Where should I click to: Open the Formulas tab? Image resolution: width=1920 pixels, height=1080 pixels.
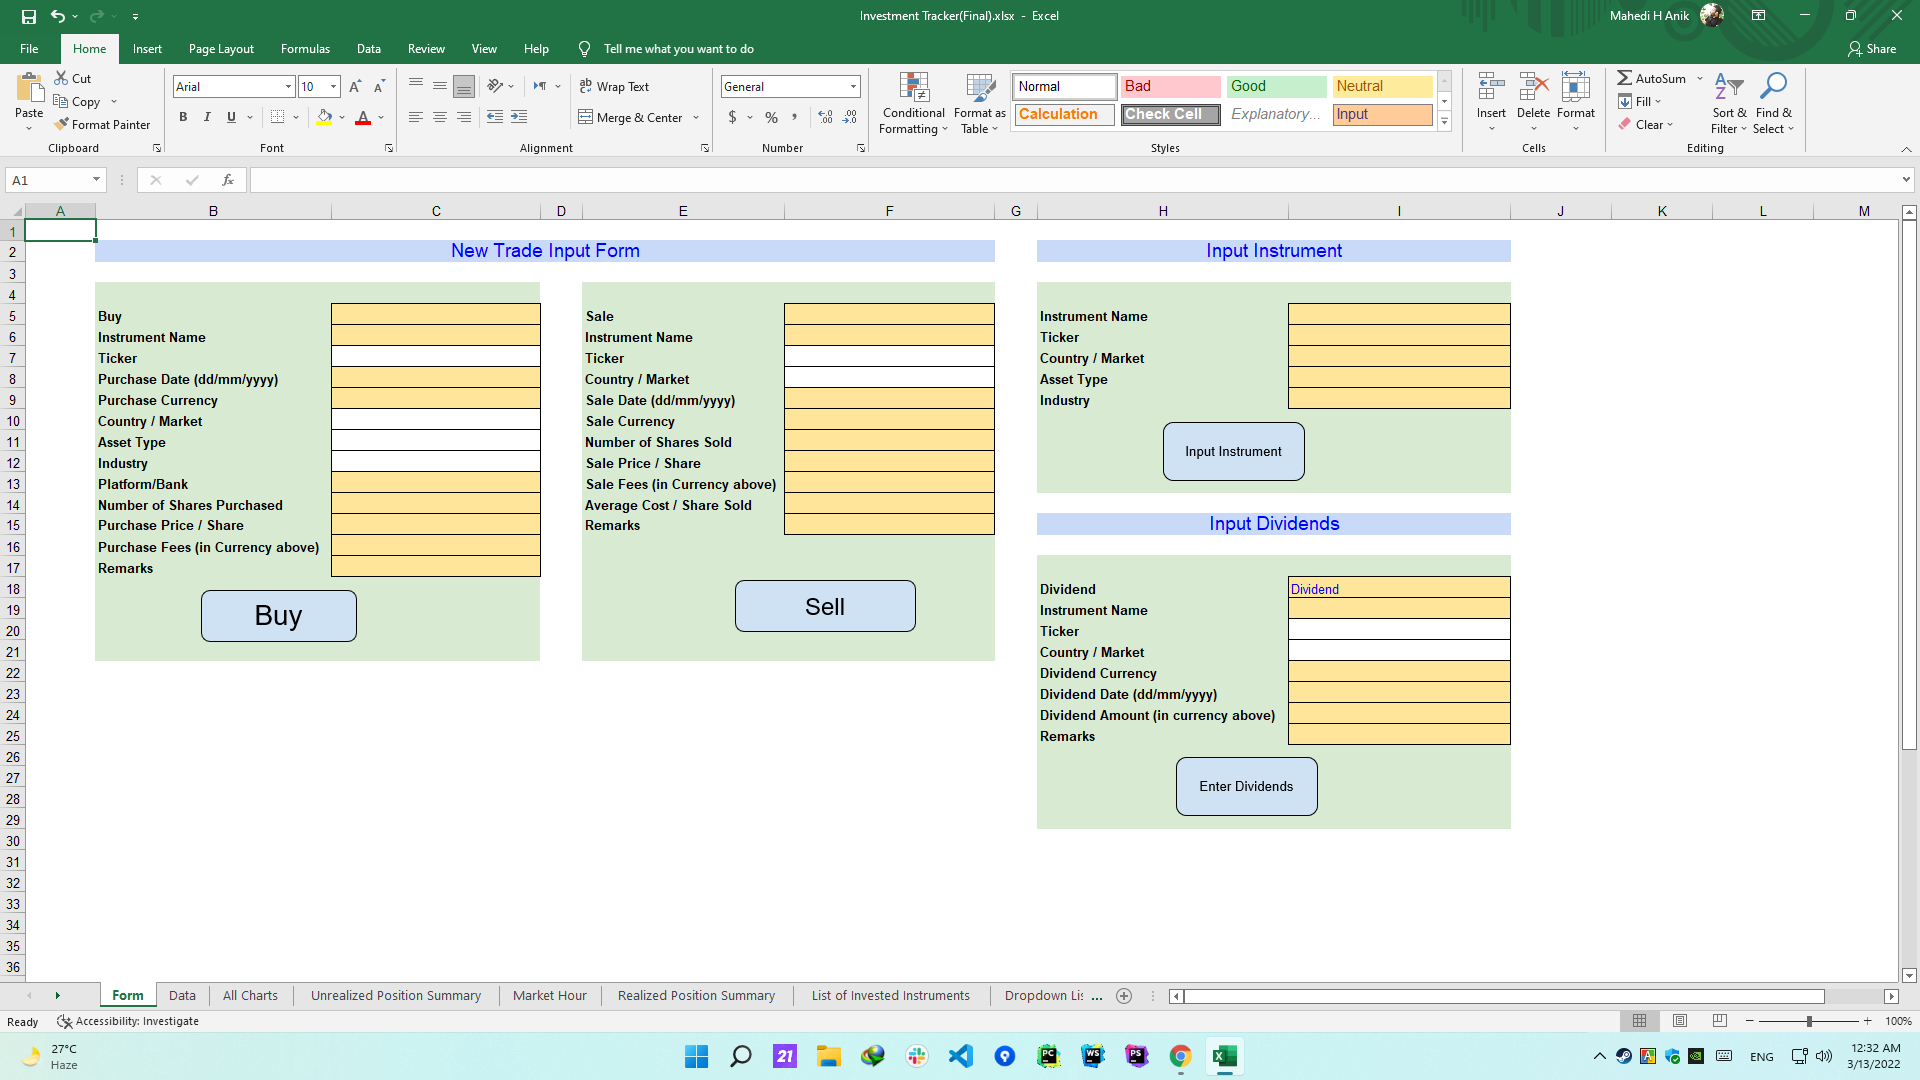point(305,49)
